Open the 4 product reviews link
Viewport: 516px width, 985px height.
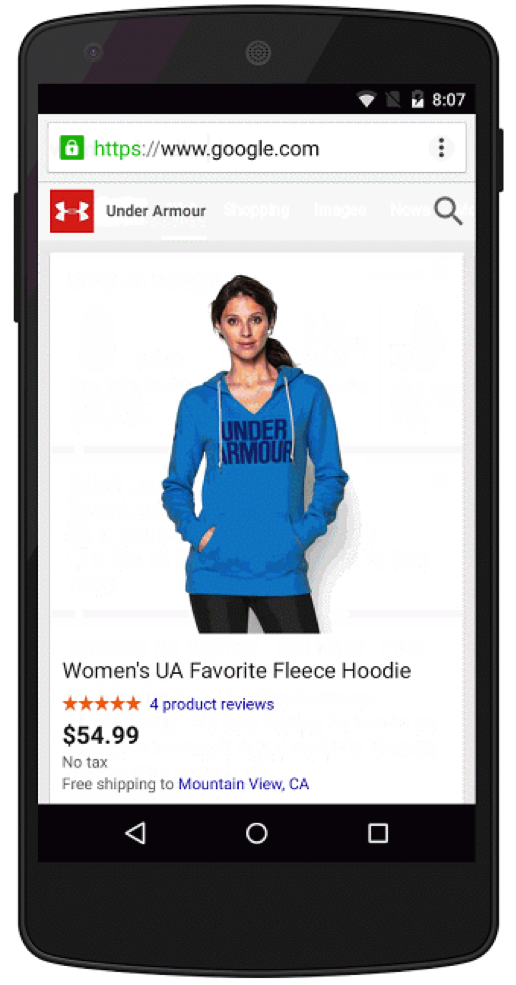point(212,704)
